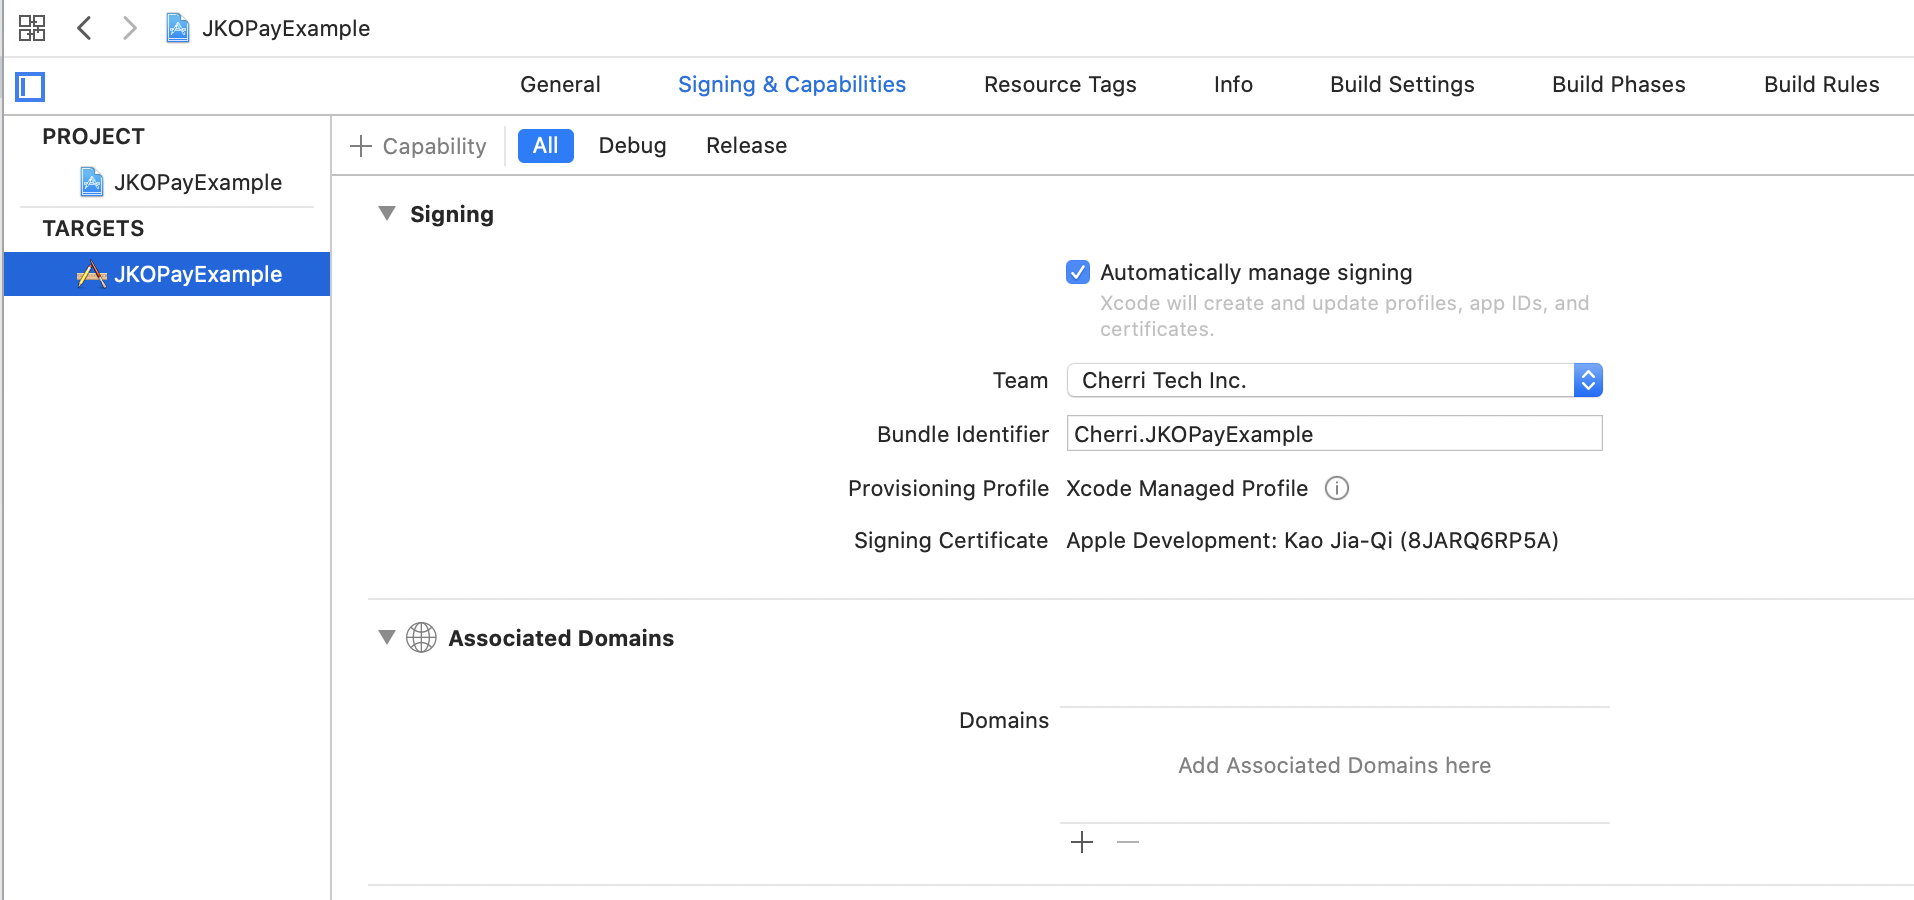Filter by Release configuration
The height and width of the screenshot is (900, 1914).
pos(747,146)
